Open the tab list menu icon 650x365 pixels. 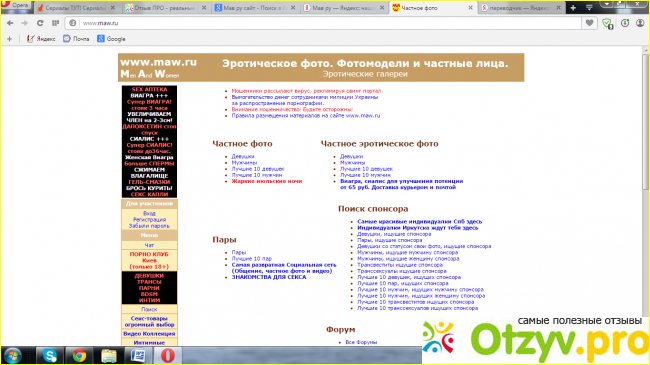coord(589,7)
